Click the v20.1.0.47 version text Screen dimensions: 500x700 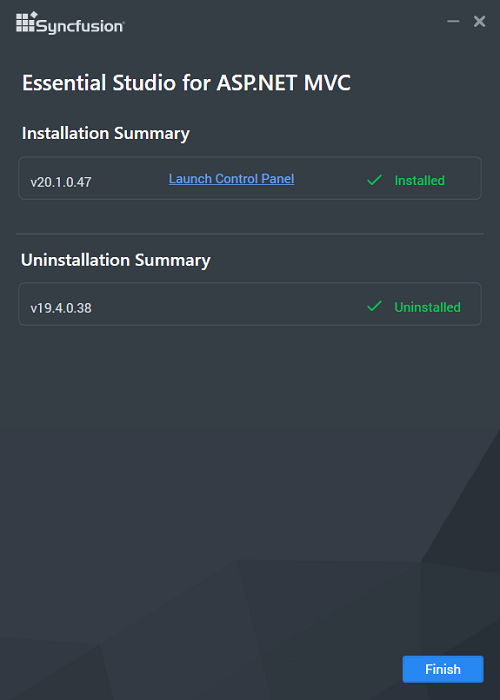click(61, 182)
